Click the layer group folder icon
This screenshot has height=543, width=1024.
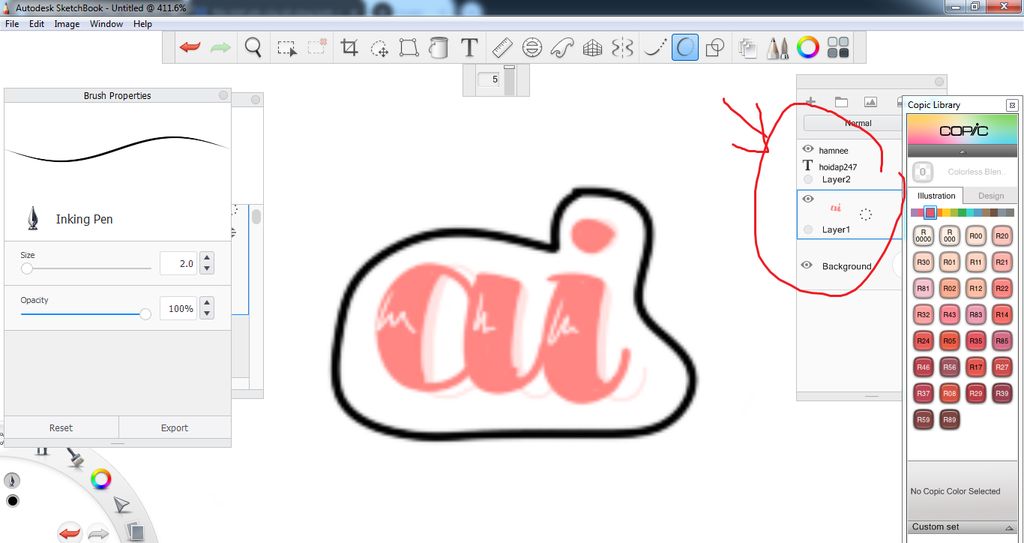pyautogui.click(x=841, y=102)
